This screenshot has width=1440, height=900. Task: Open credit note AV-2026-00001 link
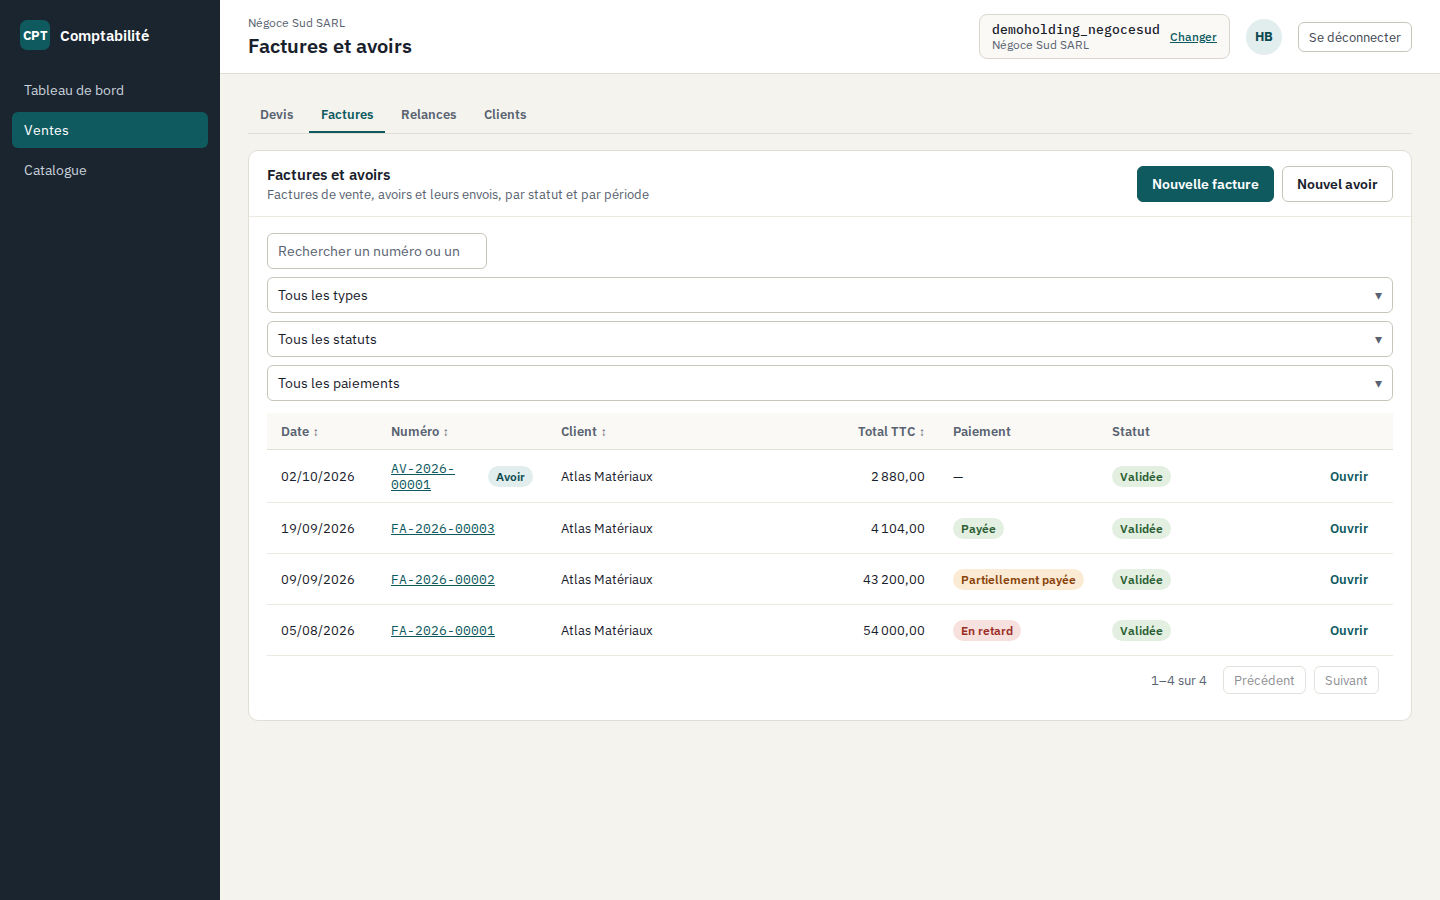coord(423,477)
